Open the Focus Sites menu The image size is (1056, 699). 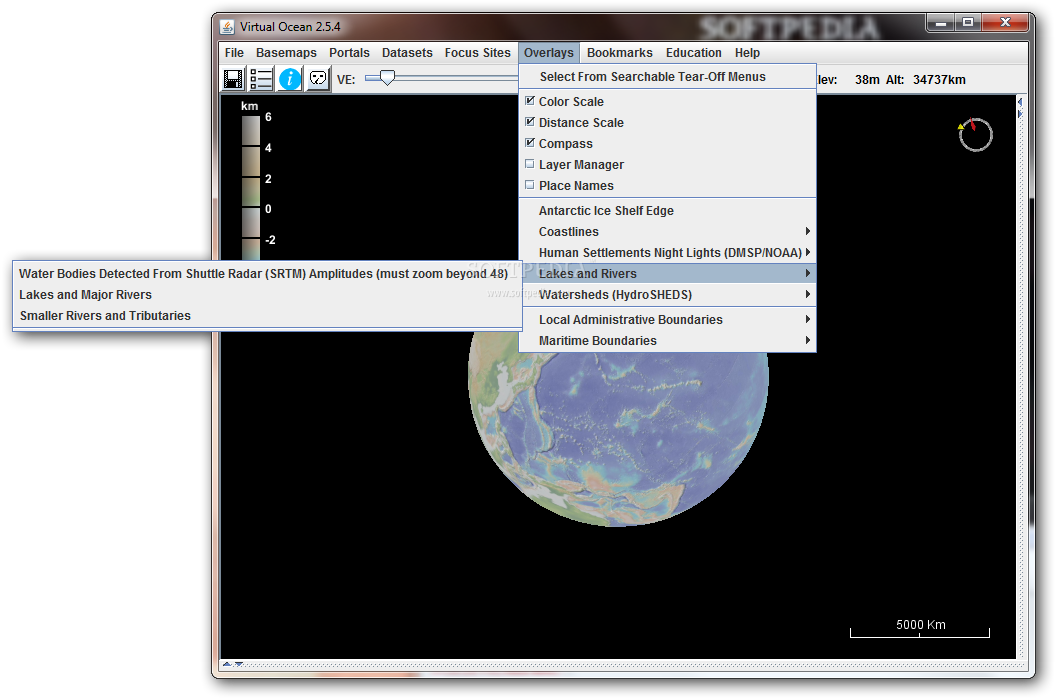[x=477, y=53]
